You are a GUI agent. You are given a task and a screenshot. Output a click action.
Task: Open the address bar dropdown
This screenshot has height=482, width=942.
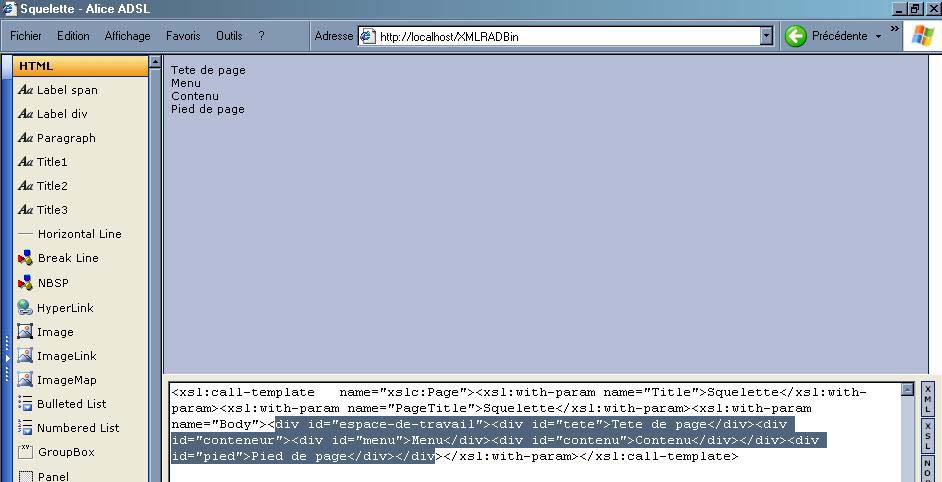pyautogui.click(x=767, y=36)
